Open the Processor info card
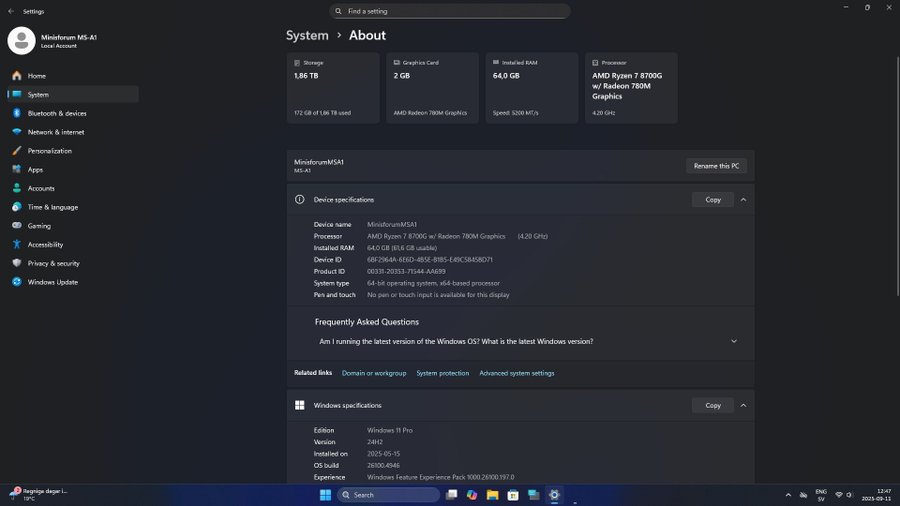The image size is (900, 506). (x=631, y=88)
